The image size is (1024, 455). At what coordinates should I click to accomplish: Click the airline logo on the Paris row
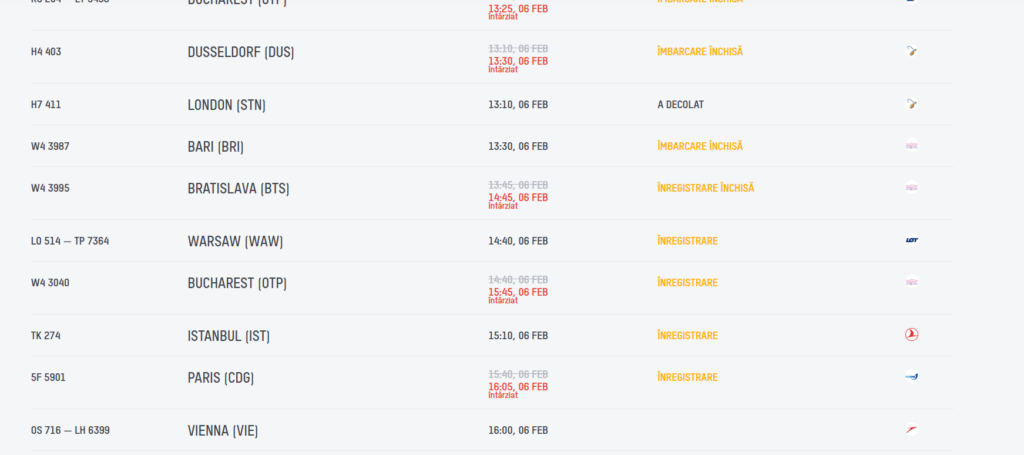pos(911,377)
